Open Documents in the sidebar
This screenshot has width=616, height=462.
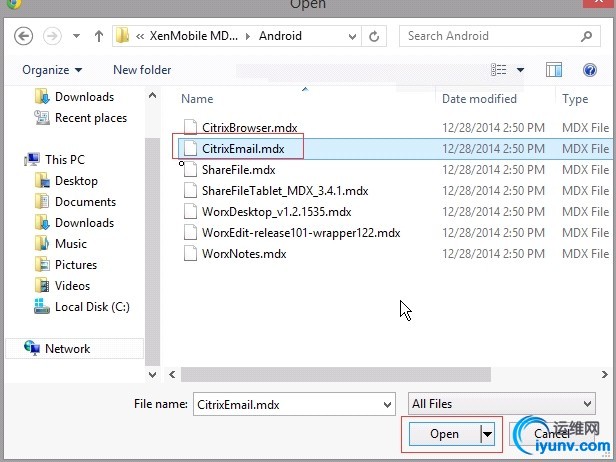pos(75,202)
